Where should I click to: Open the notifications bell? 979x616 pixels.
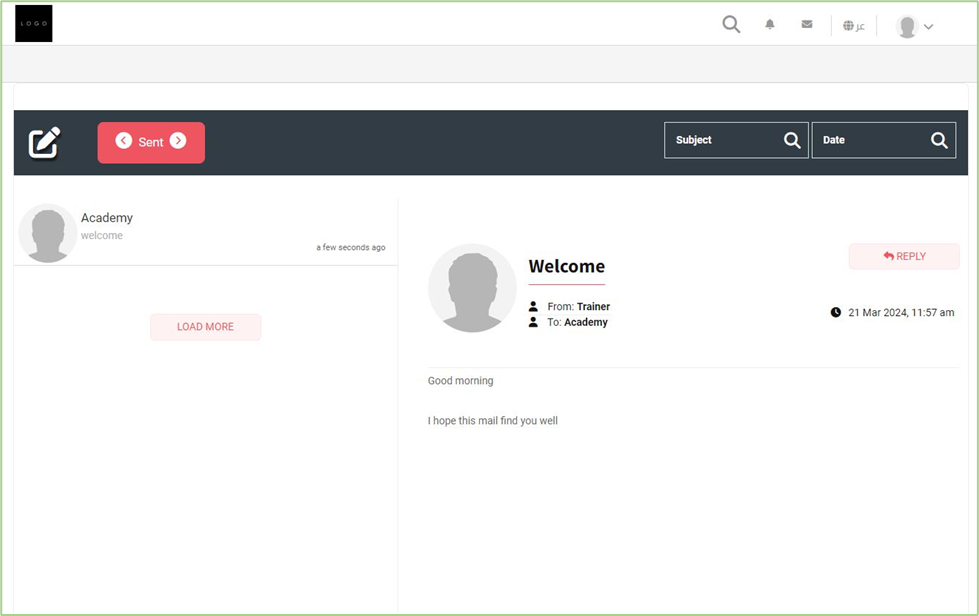click(770, 25)
